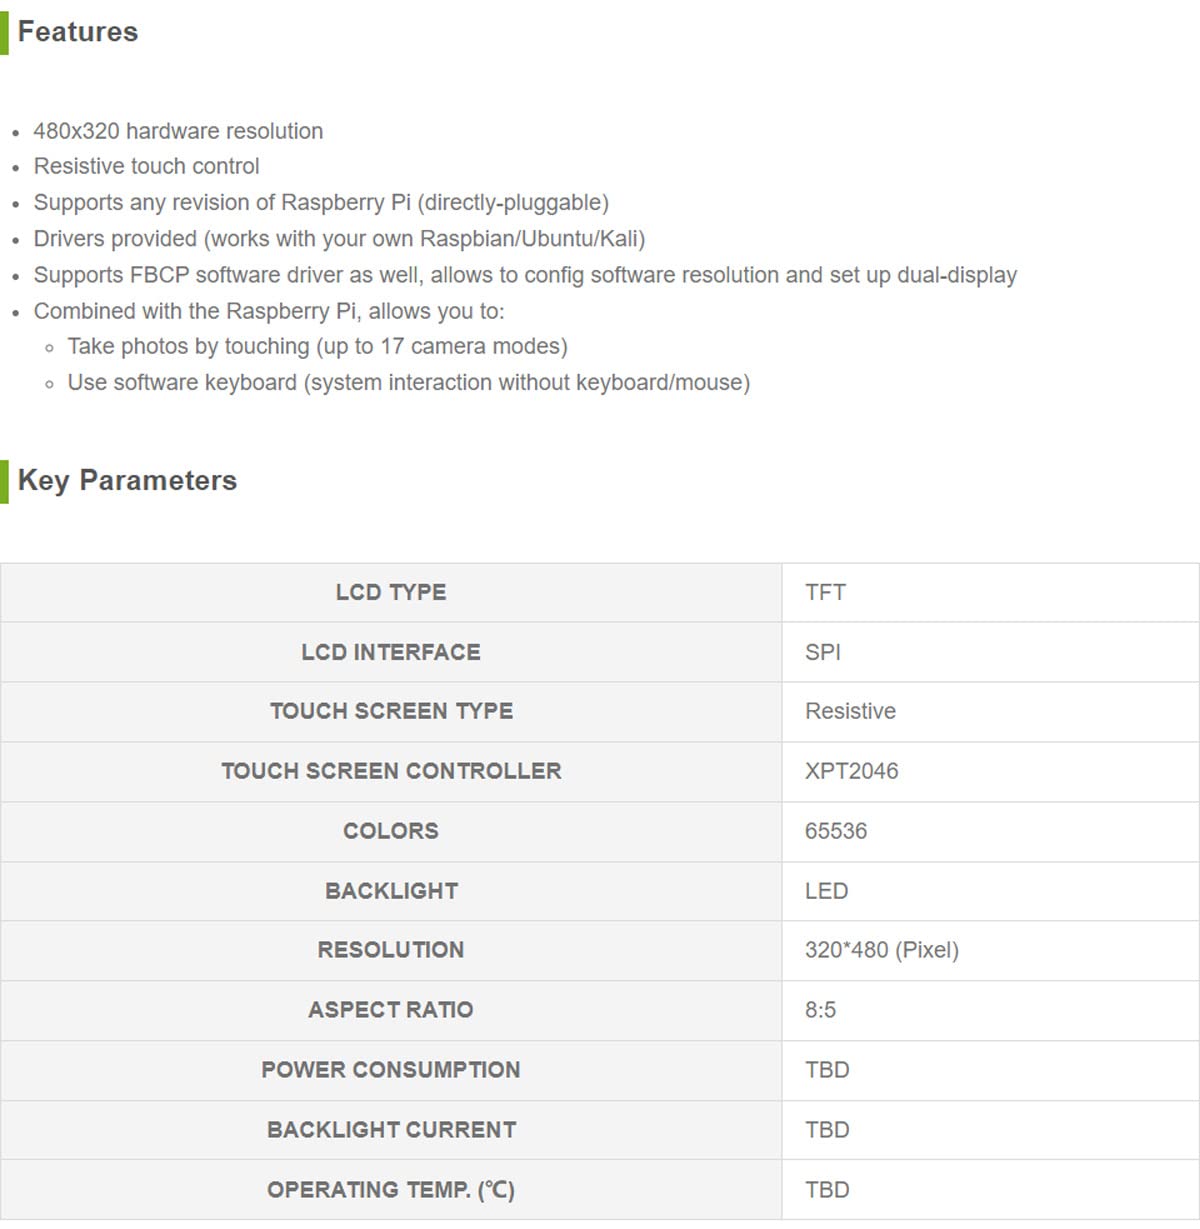Screen dimensions: 1200x1229
Task: Click the Drivers provided Raspbian/Ubuntu/Kali line
Action: (x=339, y=239)
